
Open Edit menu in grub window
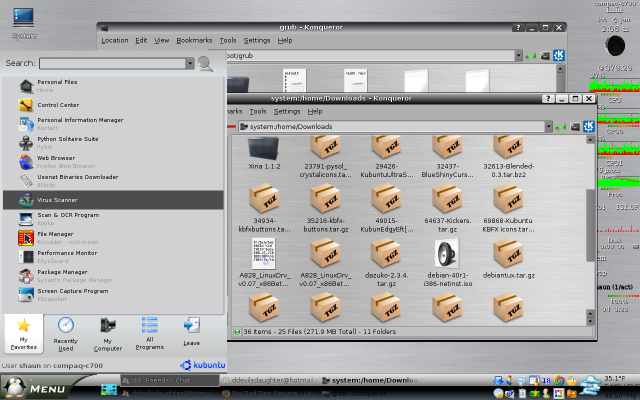point(141,40)
